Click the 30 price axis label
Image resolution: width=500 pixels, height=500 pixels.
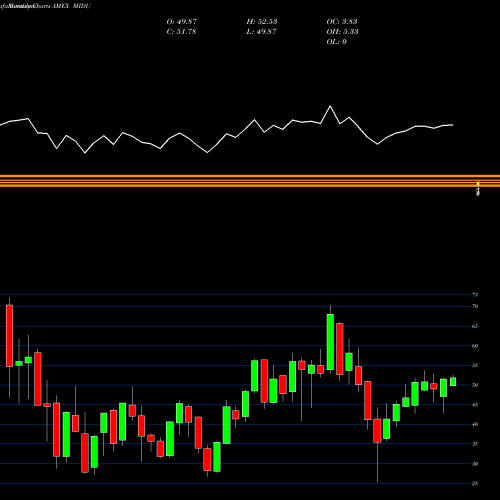tap(475, 464)
